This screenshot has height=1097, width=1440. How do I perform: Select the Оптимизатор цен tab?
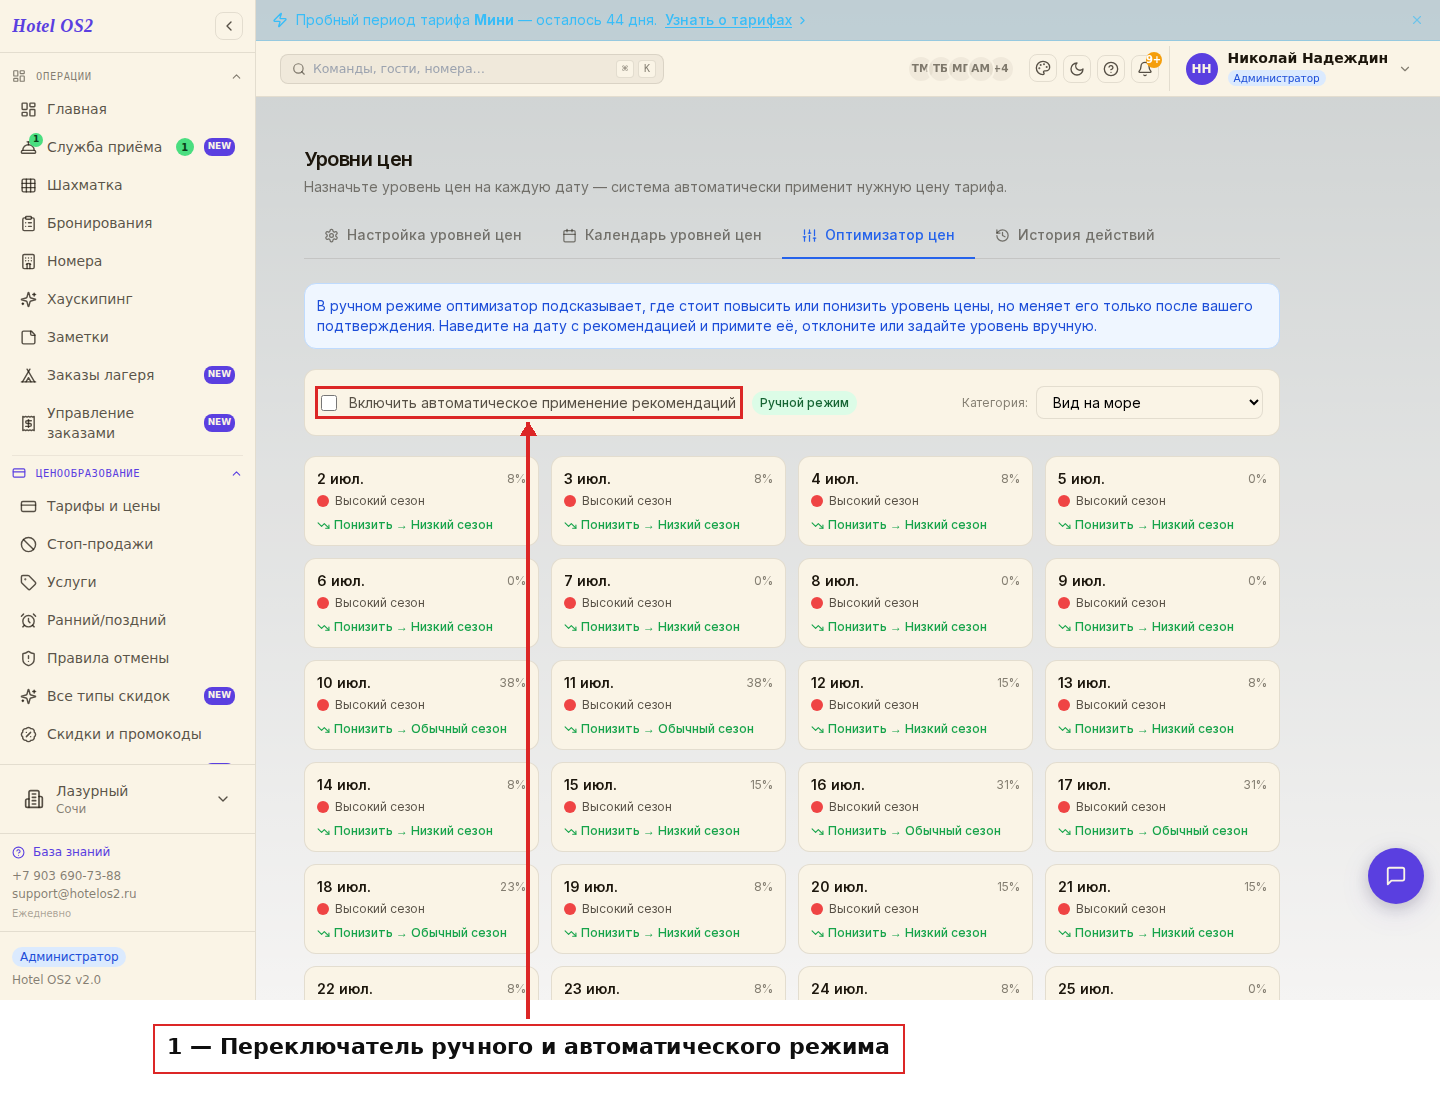tap(878, 235)
